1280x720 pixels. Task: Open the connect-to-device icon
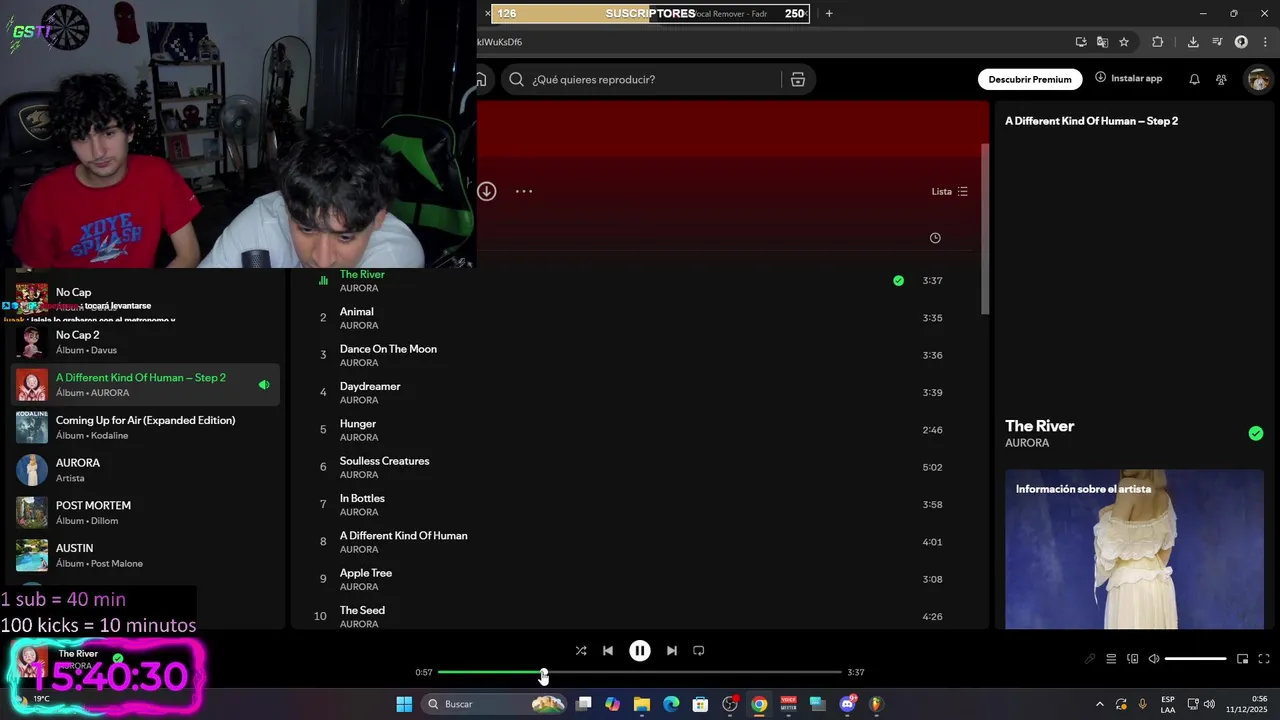tap(1133, 659)
